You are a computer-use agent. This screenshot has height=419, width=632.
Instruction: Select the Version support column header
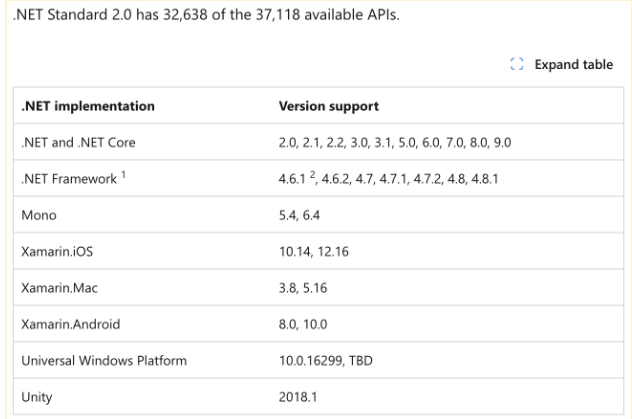tap(328, 106)
